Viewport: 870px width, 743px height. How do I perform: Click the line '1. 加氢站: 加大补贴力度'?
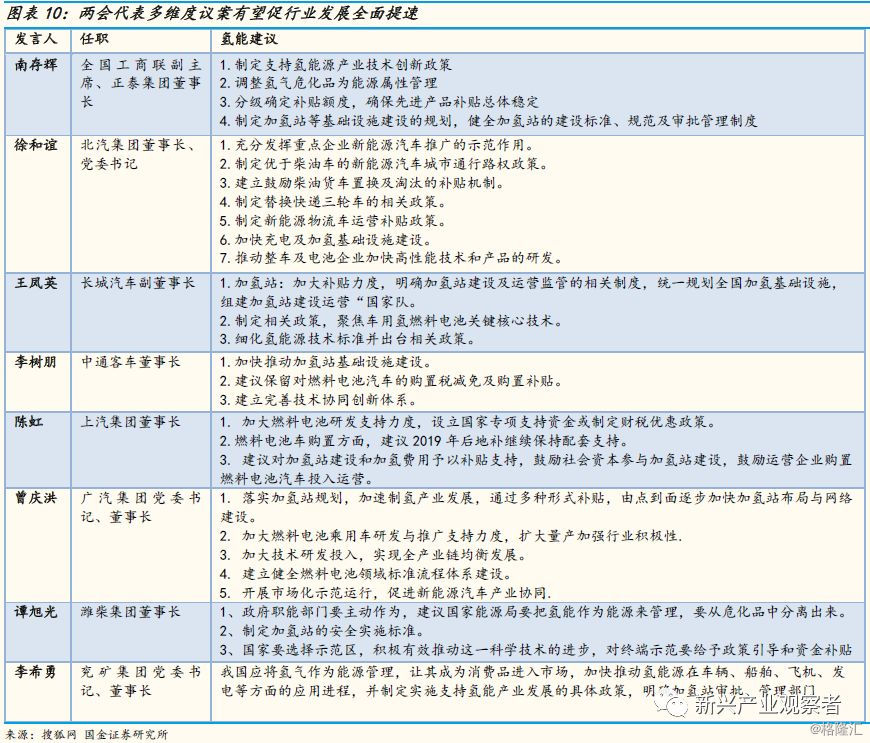point(529,292)
